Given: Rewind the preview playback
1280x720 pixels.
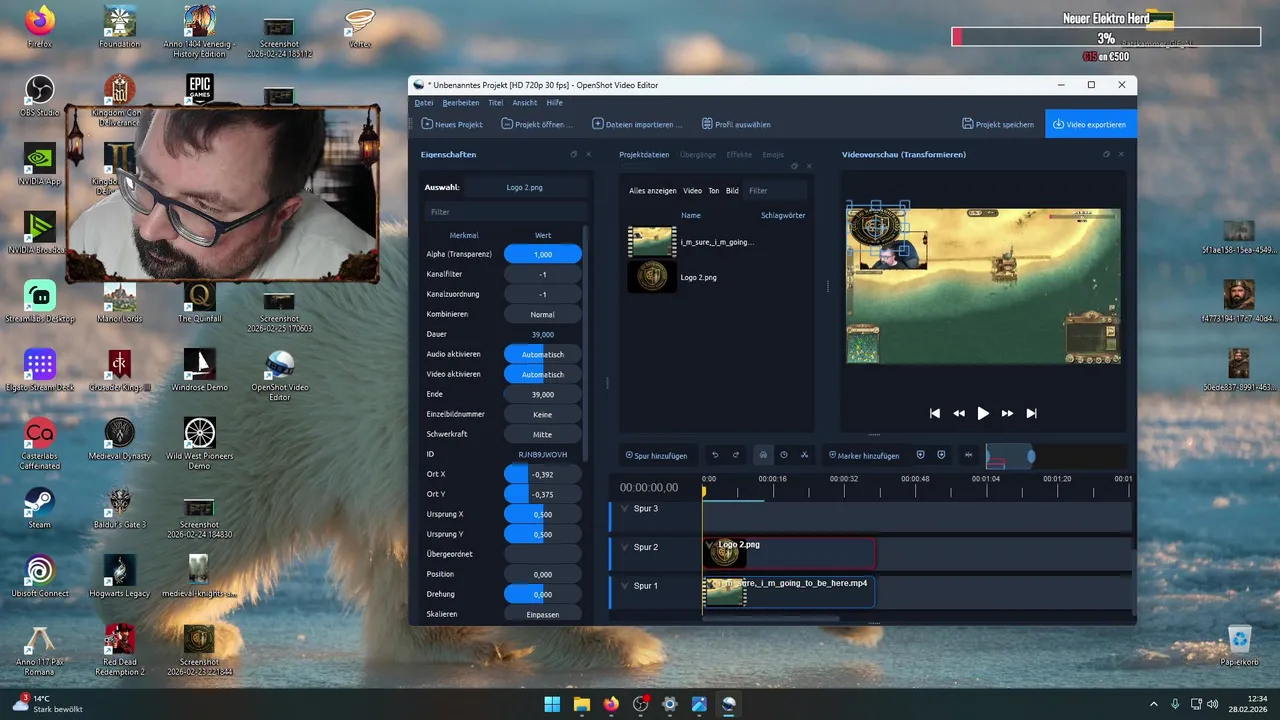Looking at the screenshot, I should pos(959,413).
